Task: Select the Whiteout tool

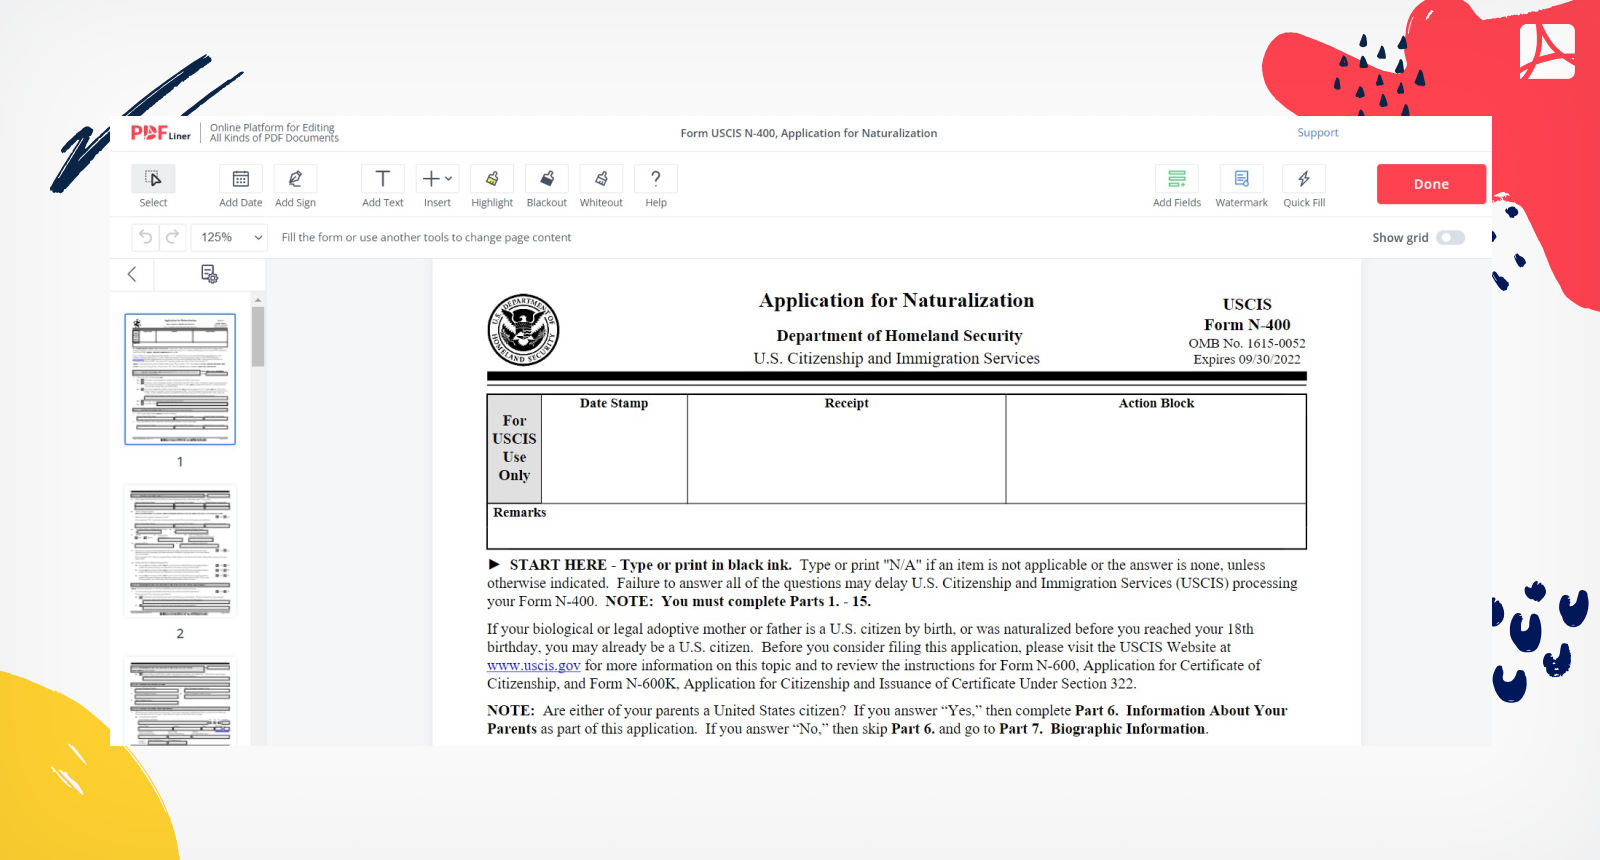Action: [601, 186]
